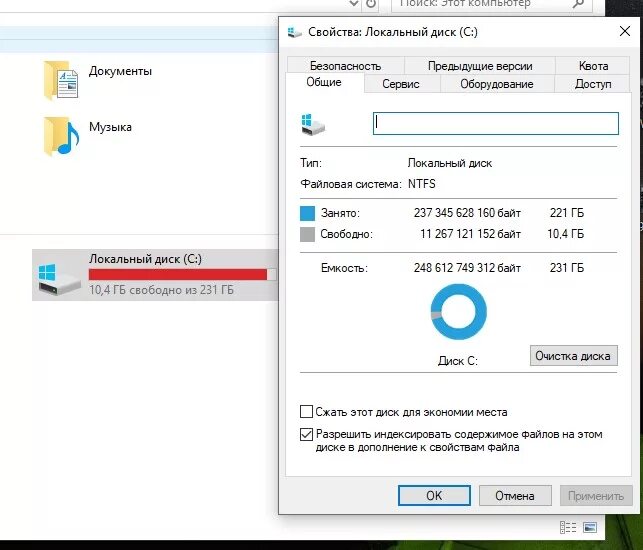Click the Очистка диска button
The width and height of the screenshot is (643, 550).
point(573,356)
